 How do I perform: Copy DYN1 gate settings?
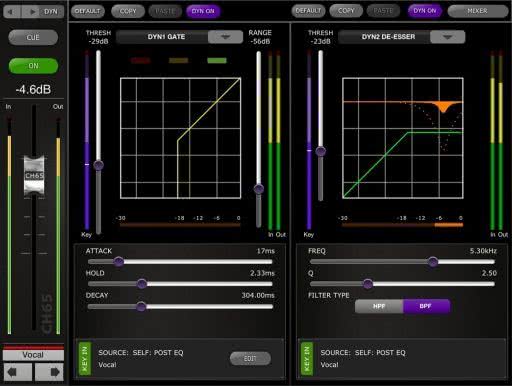coord(128,11)
